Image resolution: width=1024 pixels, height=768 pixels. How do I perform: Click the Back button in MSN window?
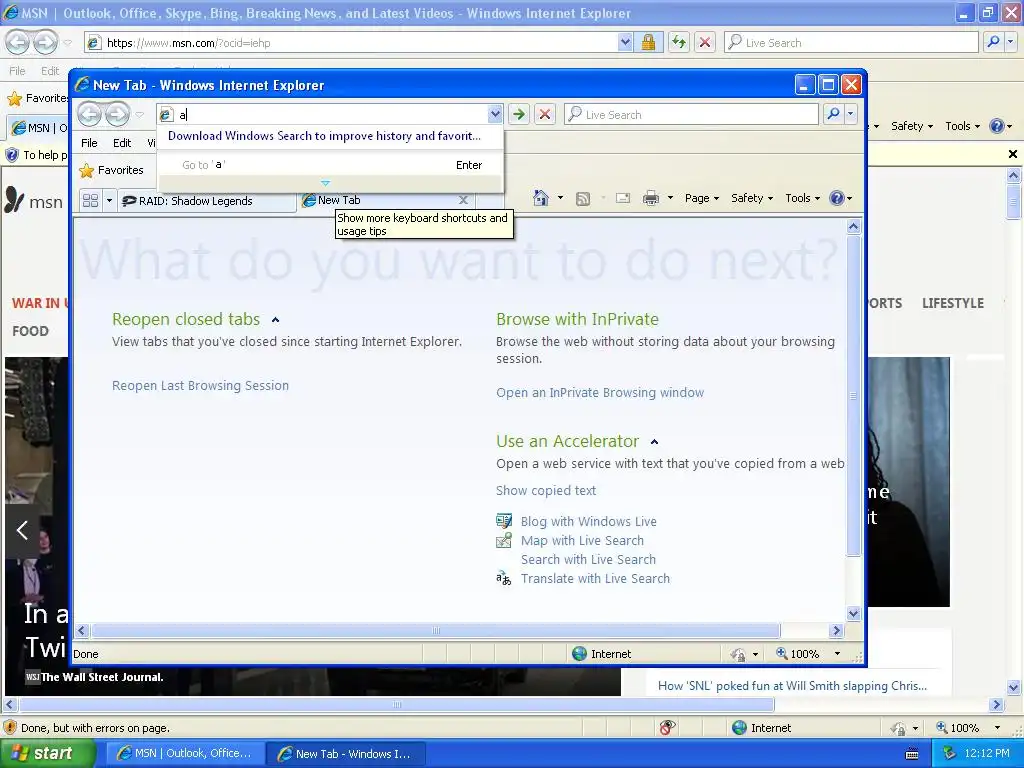18,42
